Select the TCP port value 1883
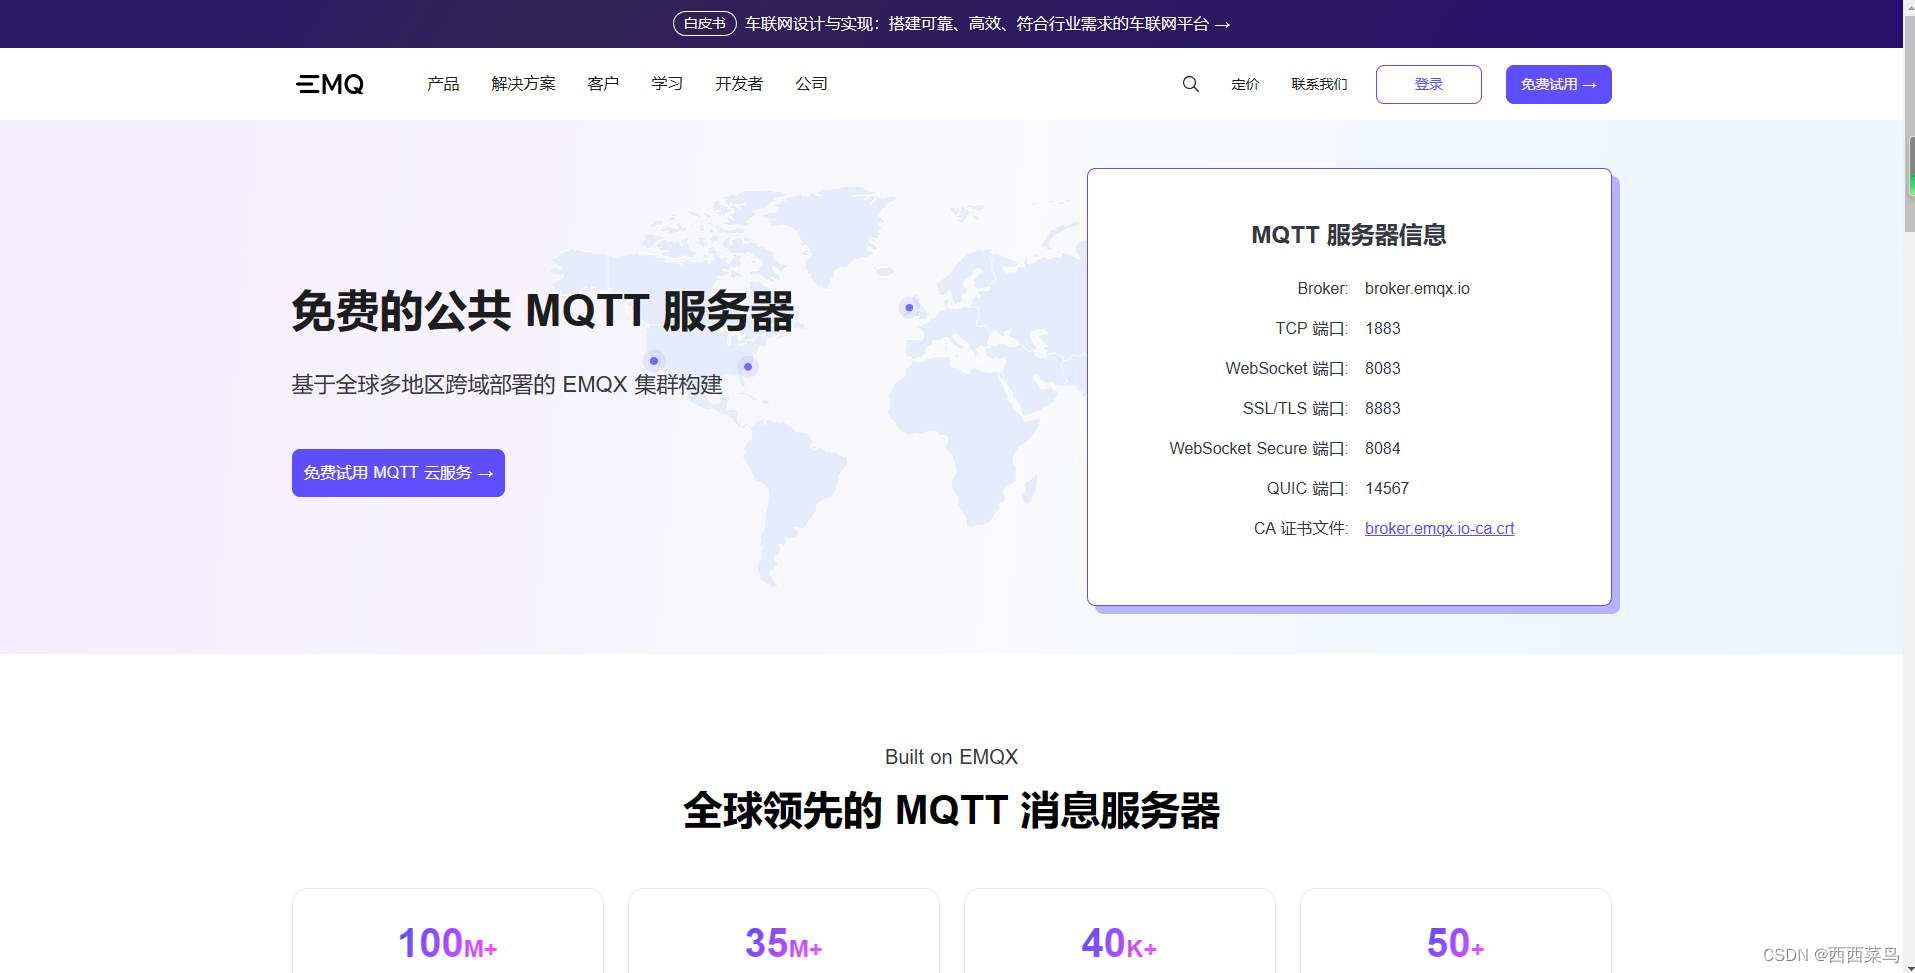The height and width of the screenshot is (973, 1915). pos(1383,328)
